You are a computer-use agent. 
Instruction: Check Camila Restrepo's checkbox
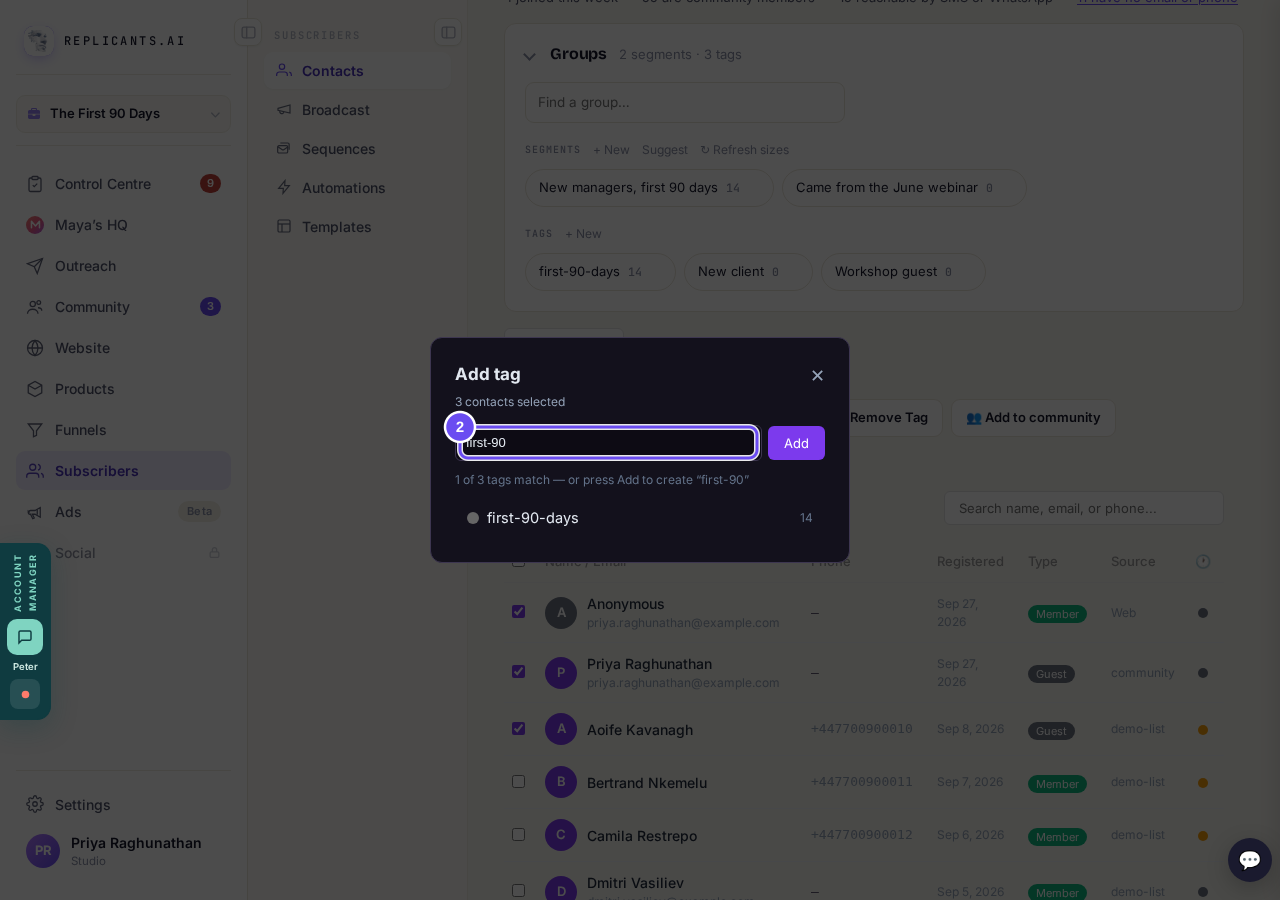[x=518, y=835]
